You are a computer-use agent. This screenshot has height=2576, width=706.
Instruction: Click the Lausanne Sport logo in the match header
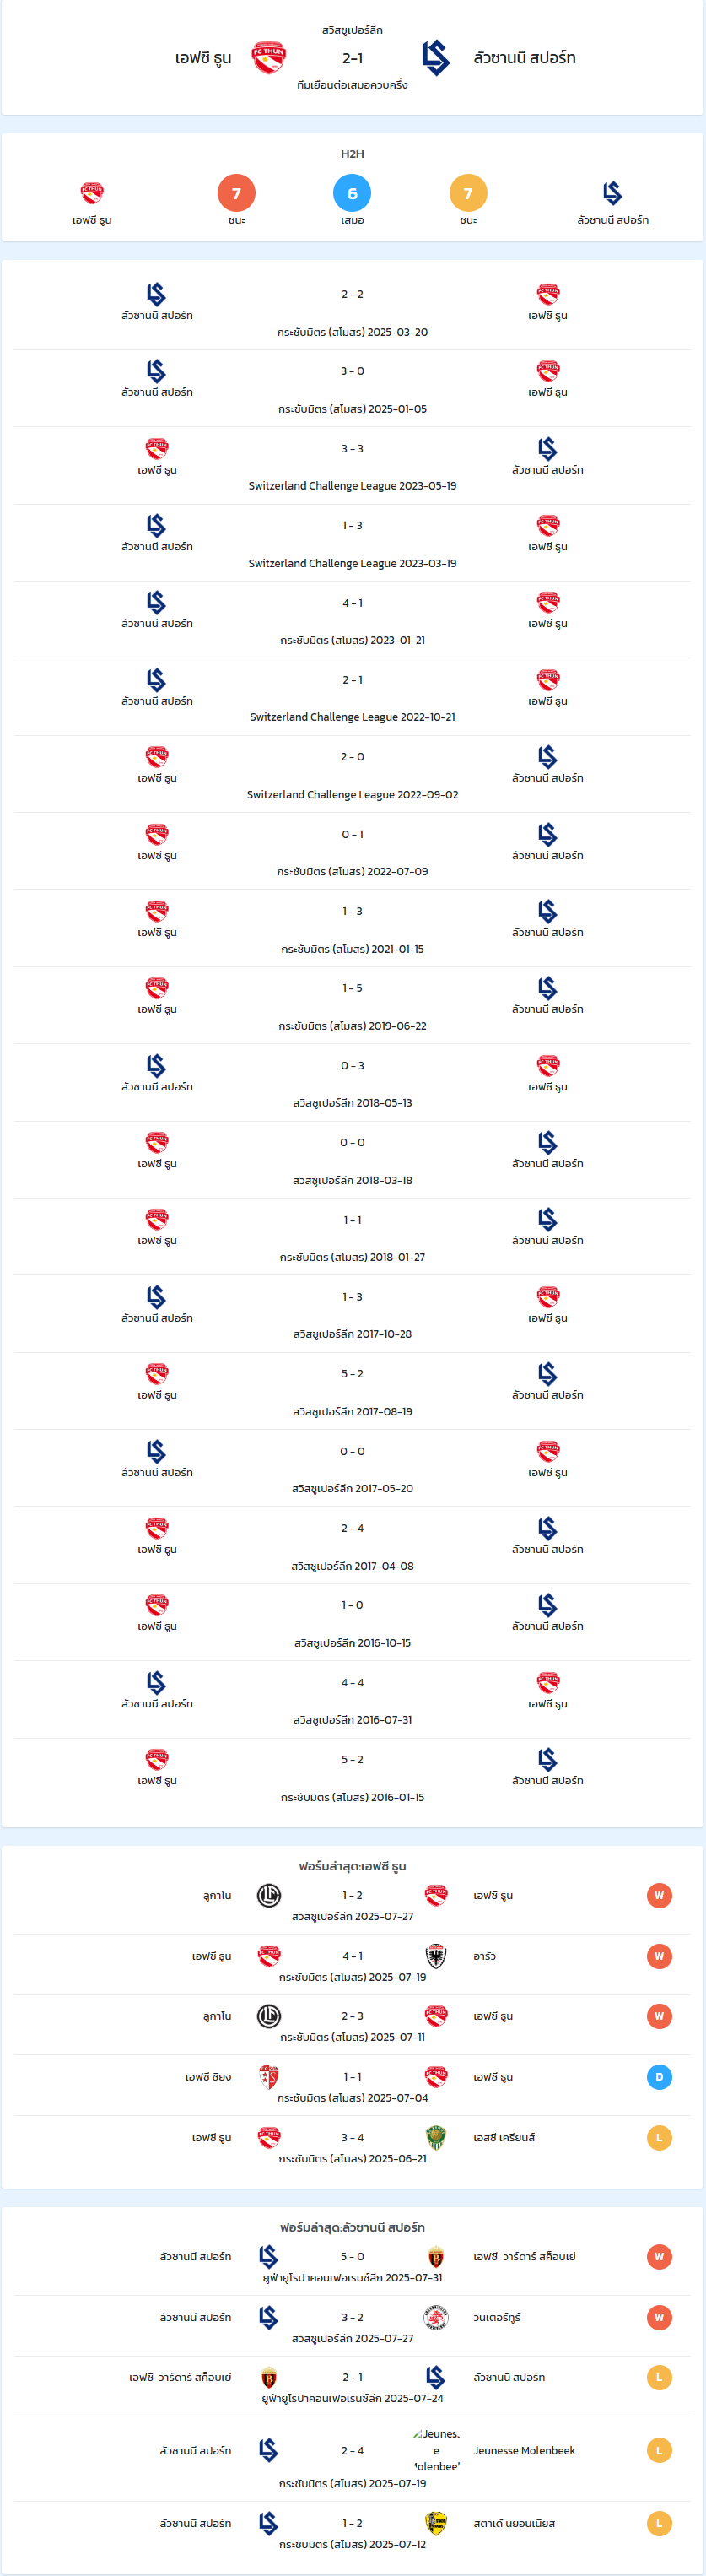[x=436, y=58]
